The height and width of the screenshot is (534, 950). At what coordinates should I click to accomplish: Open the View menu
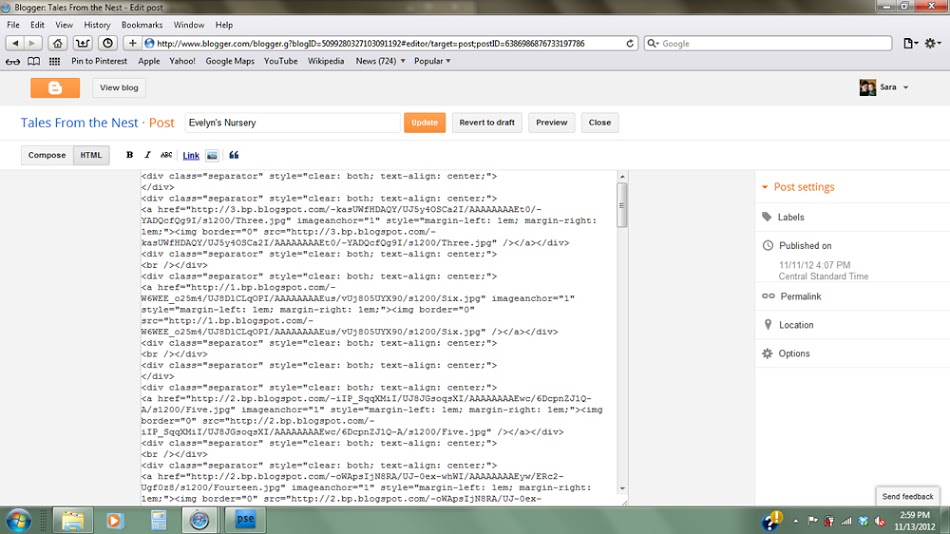pos(64,25)
